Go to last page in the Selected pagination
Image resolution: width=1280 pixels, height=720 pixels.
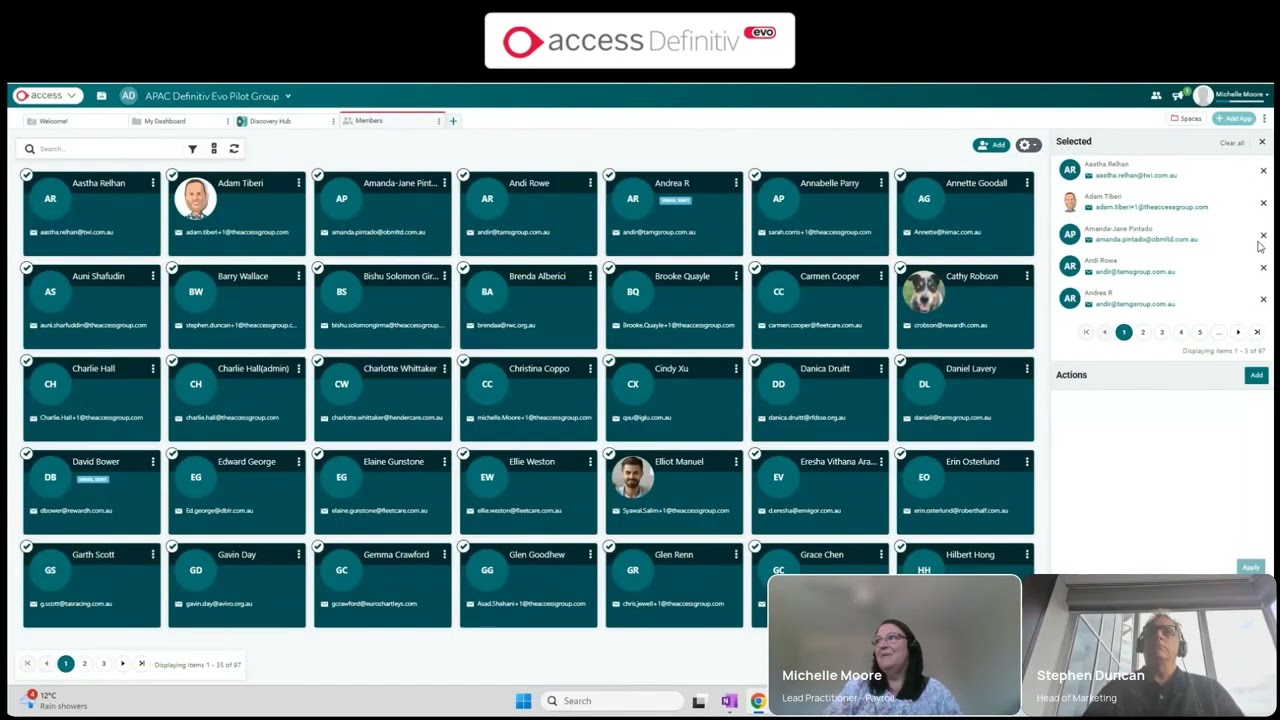click(1257, 332)
